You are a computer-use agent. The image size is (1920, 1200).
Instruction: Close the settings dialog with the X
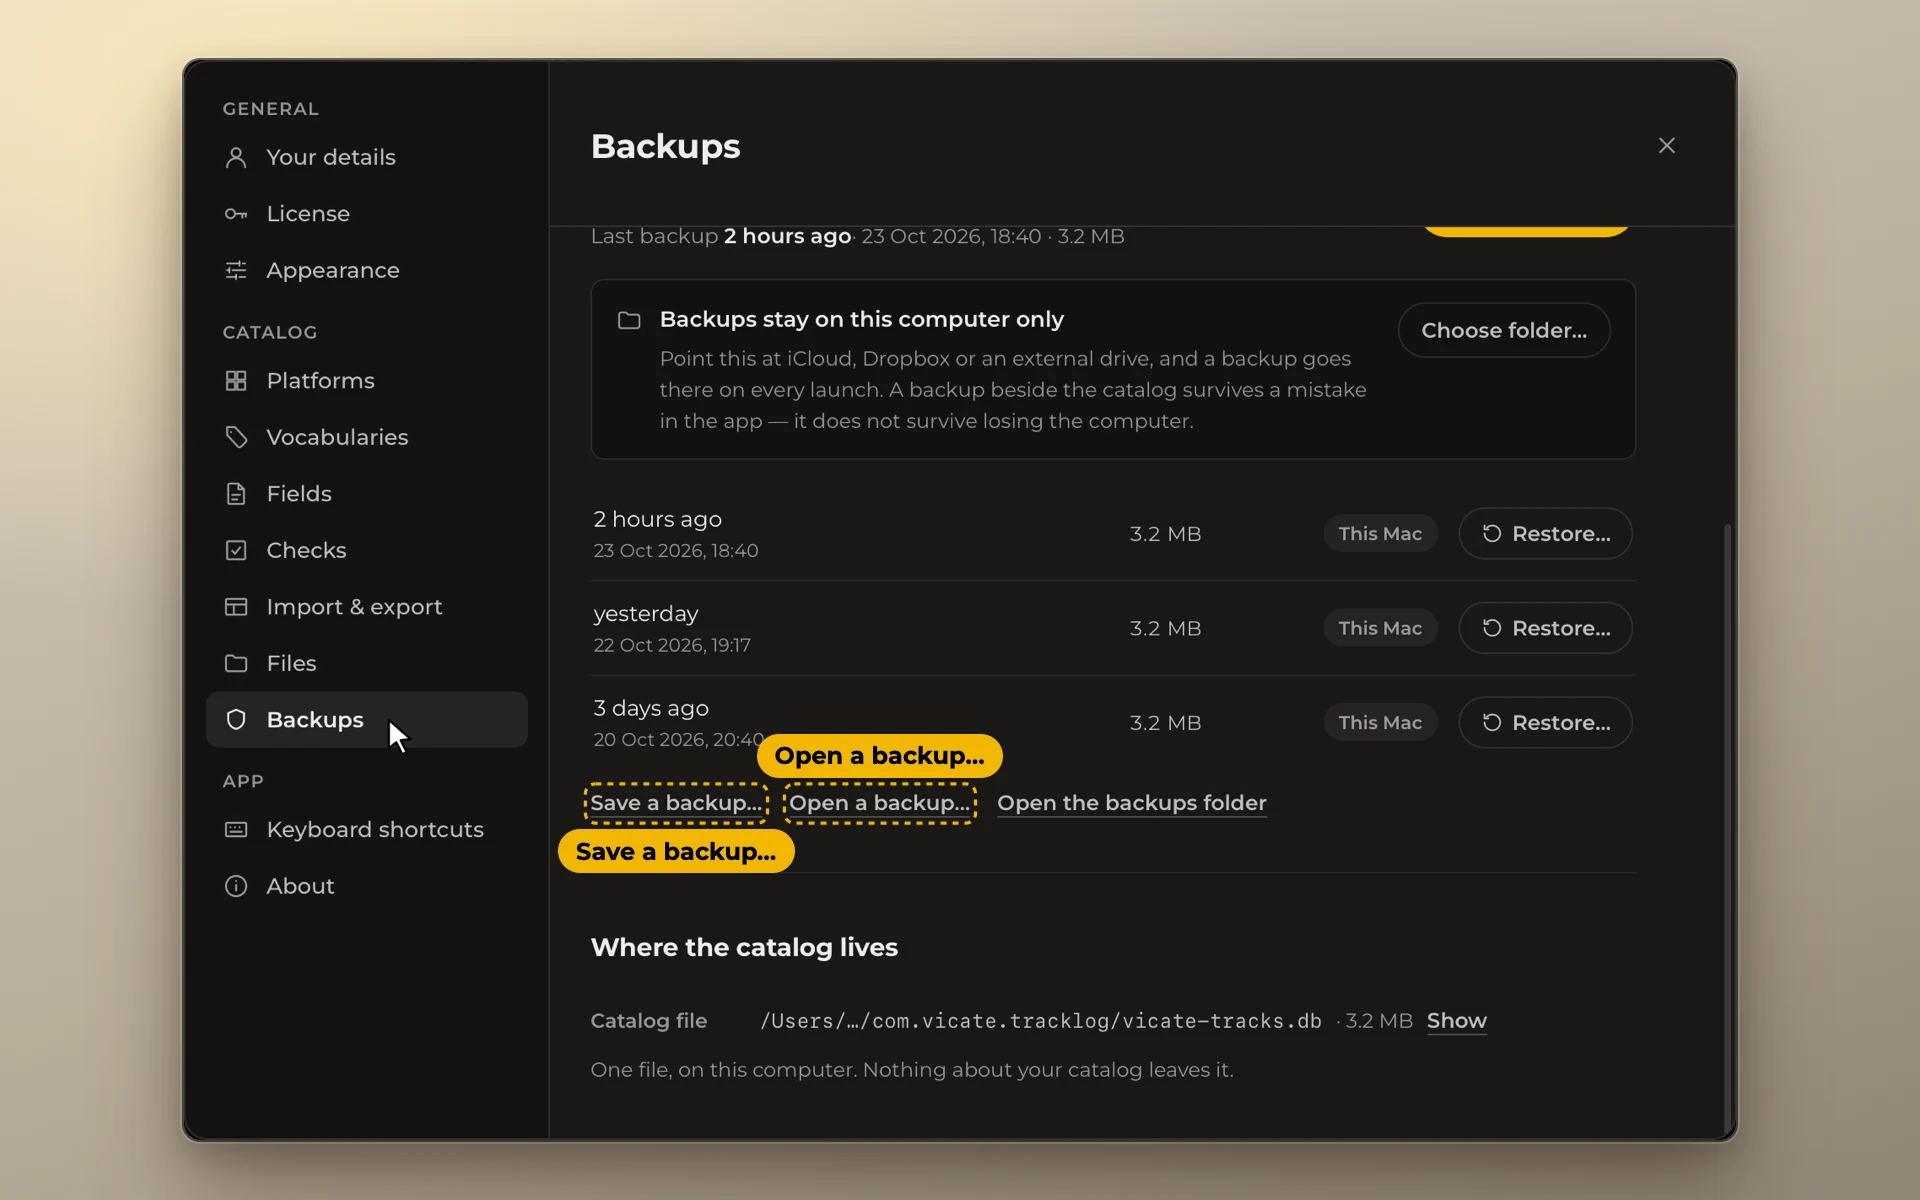click(x=1666, y=146)
